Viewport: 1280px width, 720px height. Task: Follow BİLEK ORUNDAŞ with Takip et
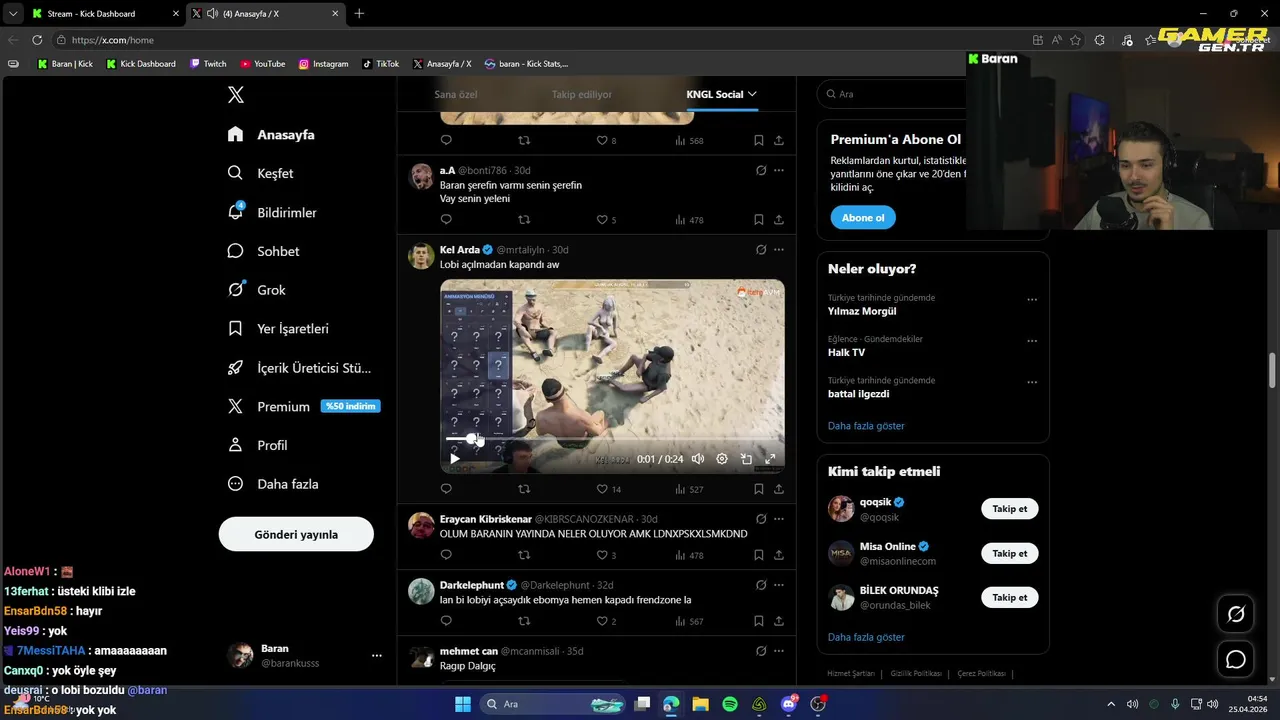tap(1010, 597)
